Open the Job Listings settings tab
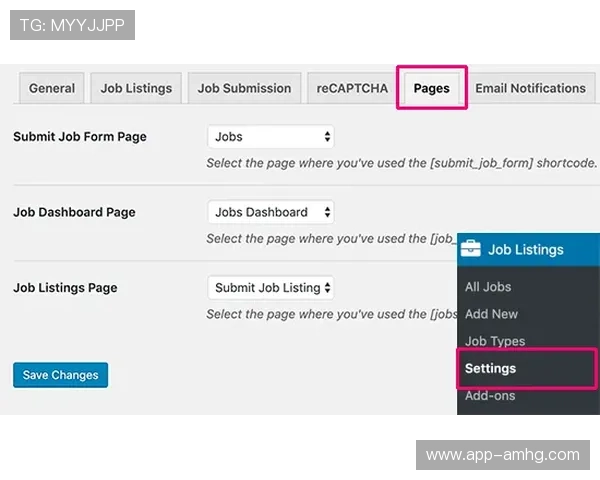600x480 pixels. click(x=136, y=88)
